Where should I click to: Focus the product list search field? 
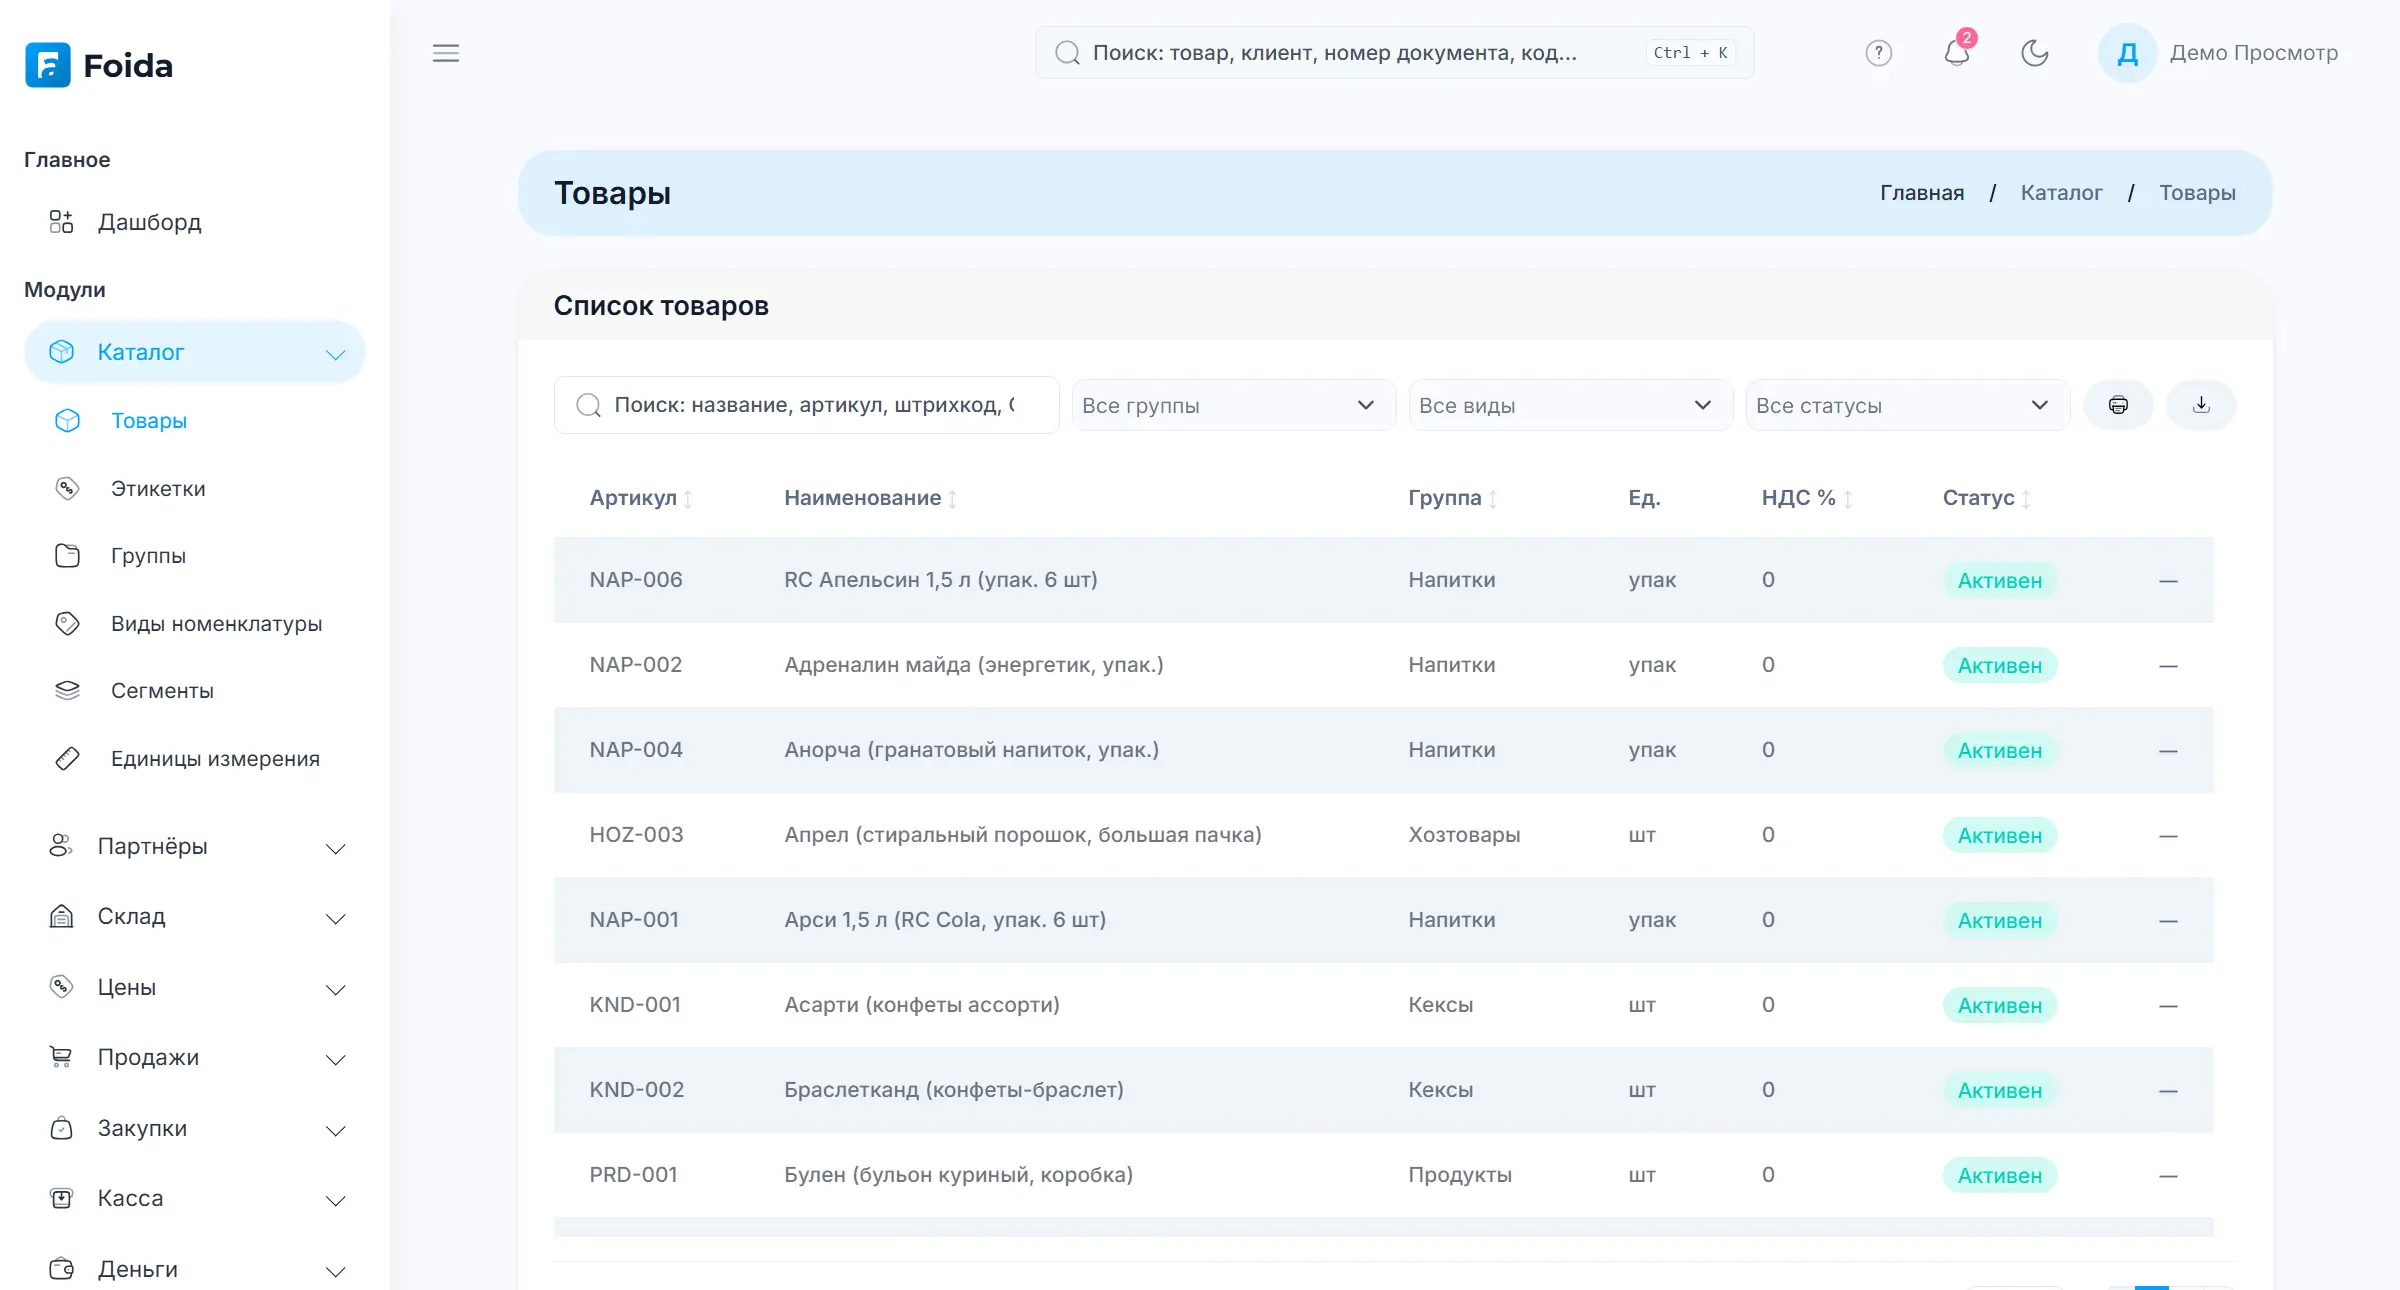tap(806, 405)
